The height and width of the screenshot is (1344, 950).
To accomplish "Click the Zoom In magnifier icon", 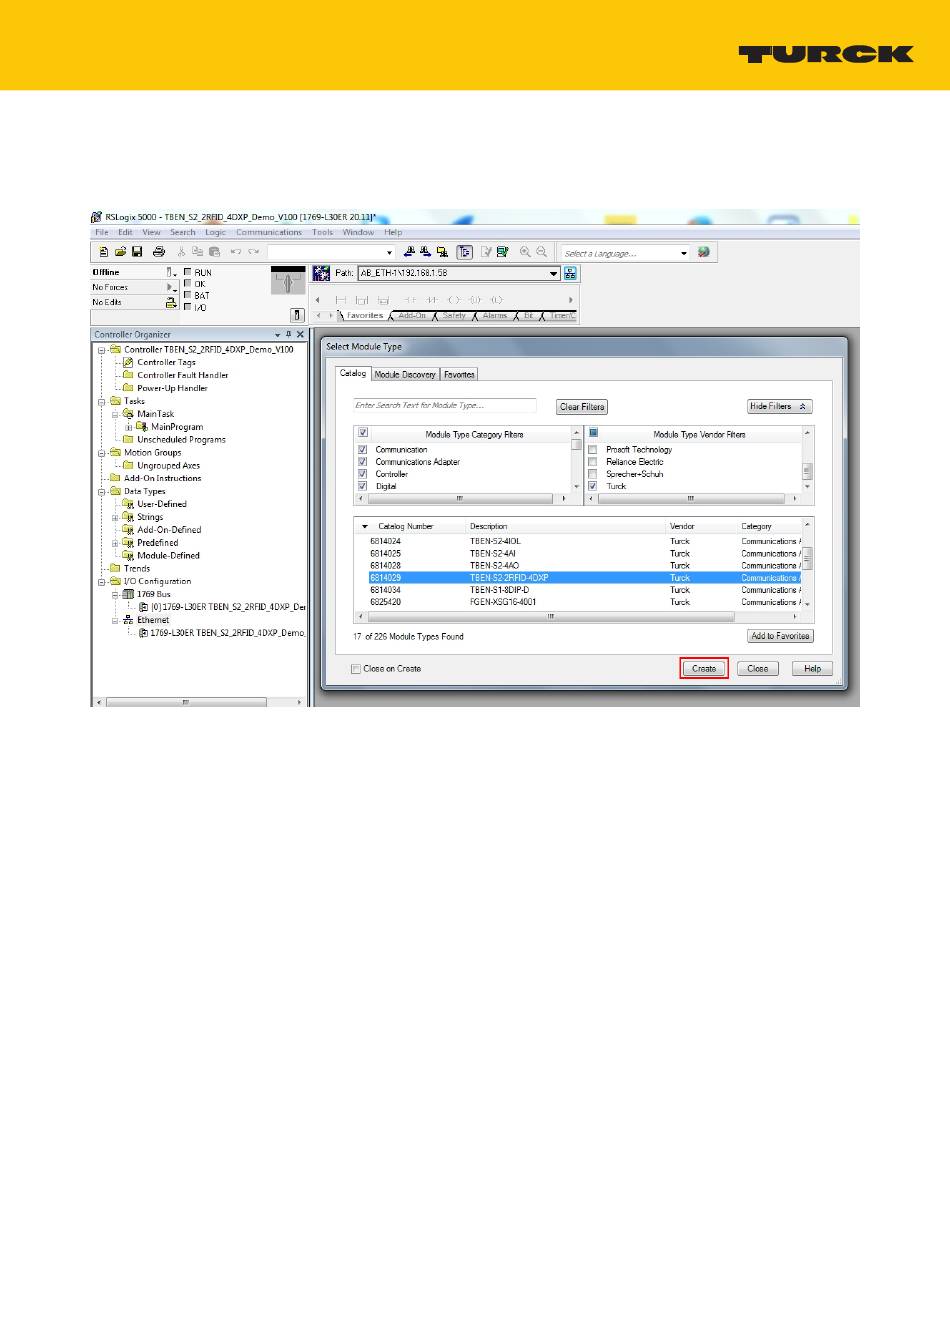I will click(x=525, y=252).
